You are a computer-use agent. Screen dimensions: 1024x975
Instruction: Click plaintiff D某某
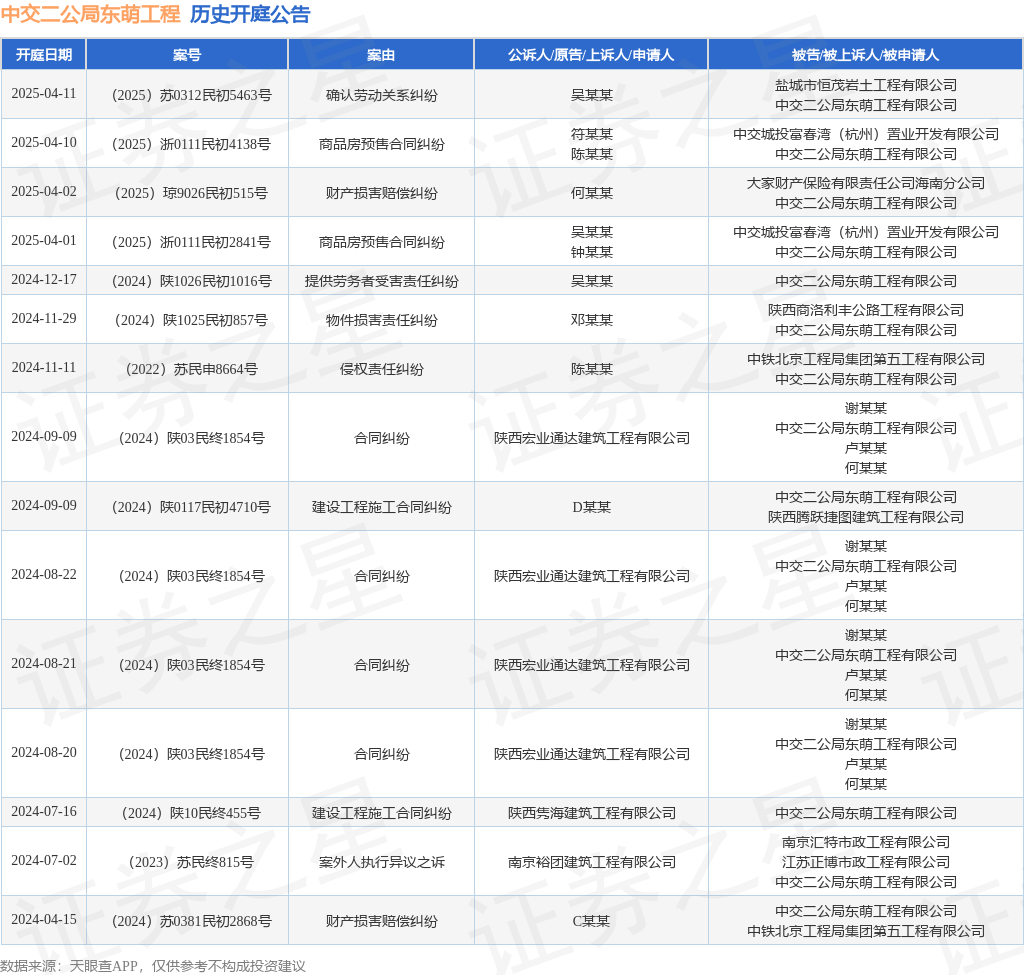point(592,507)
